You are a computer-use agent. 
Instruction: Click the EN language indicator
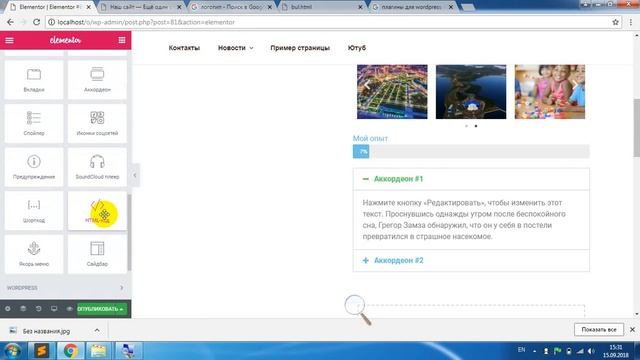click(521, 350)
